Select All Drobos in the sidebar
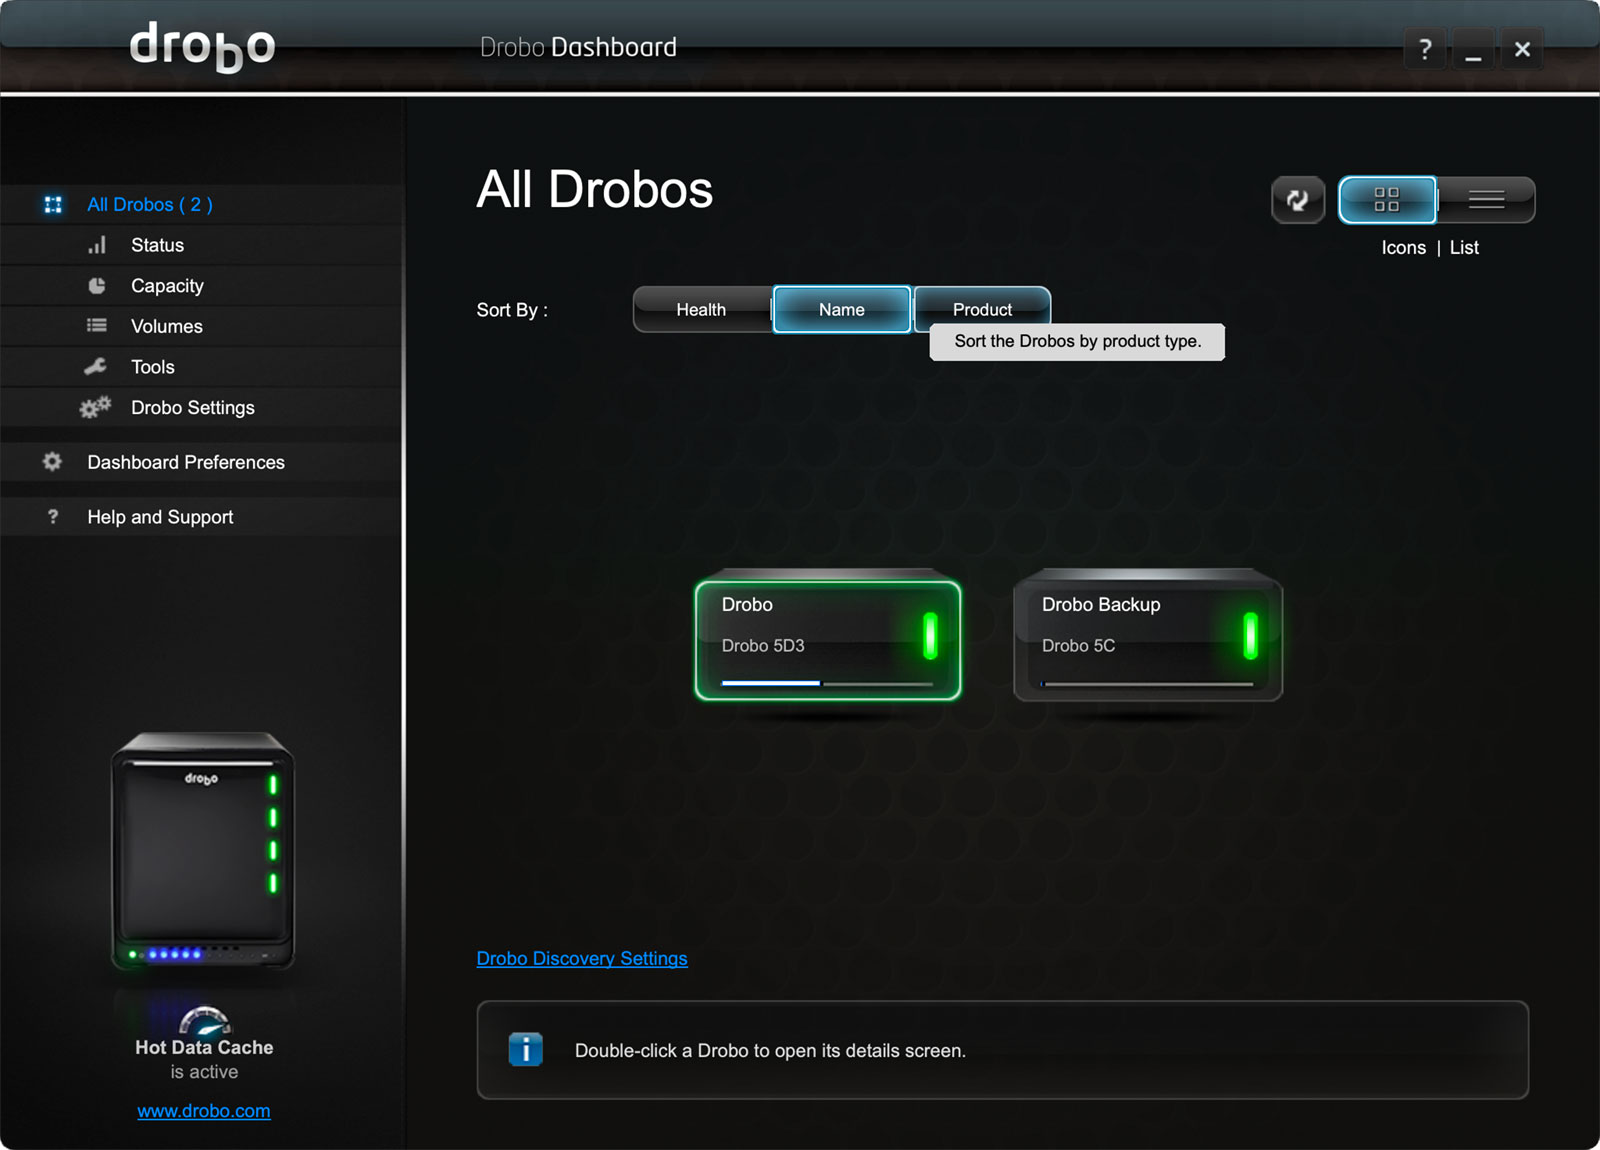 pyautogui.click(x=149, y=205)
